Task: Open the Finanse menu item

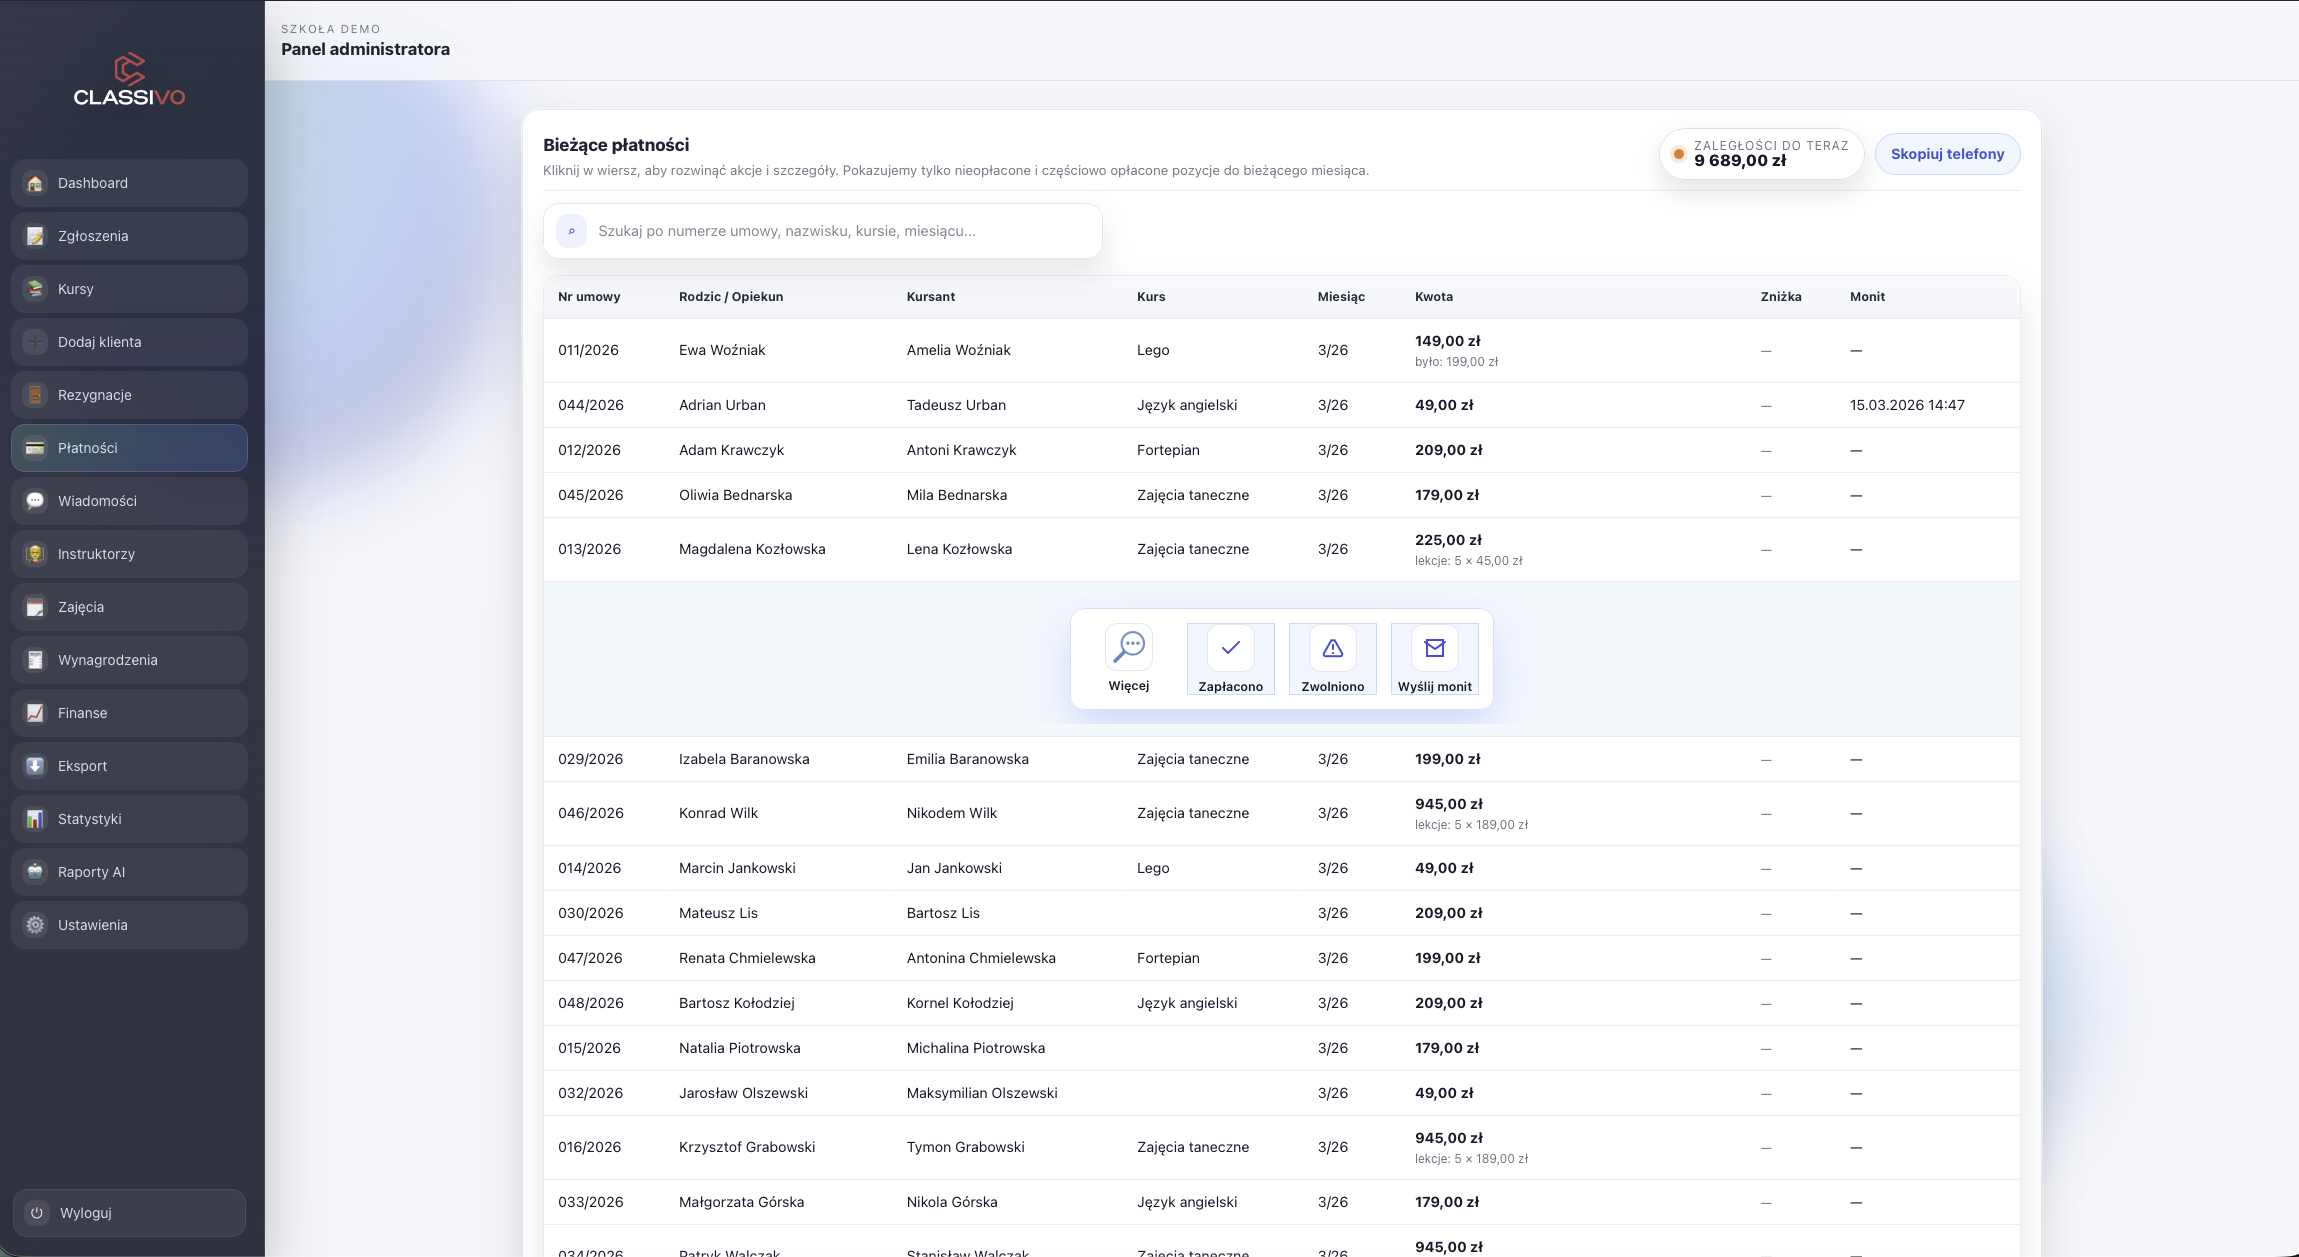Action: coord(129,713)
